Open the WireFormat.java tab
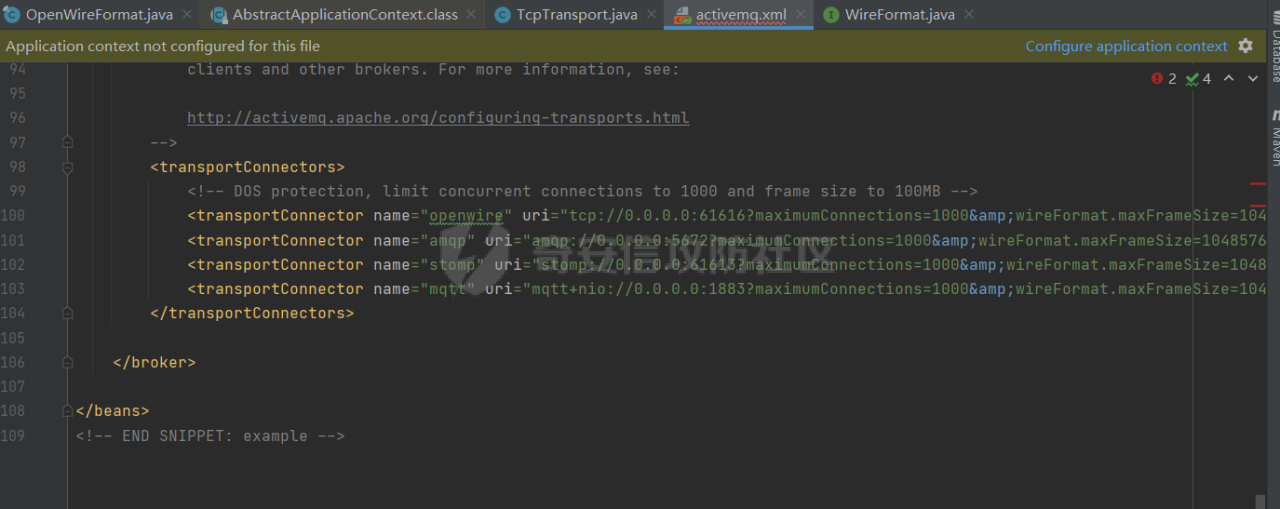The width and height of the screenshot is (1280, 509). tap(899, 15)
